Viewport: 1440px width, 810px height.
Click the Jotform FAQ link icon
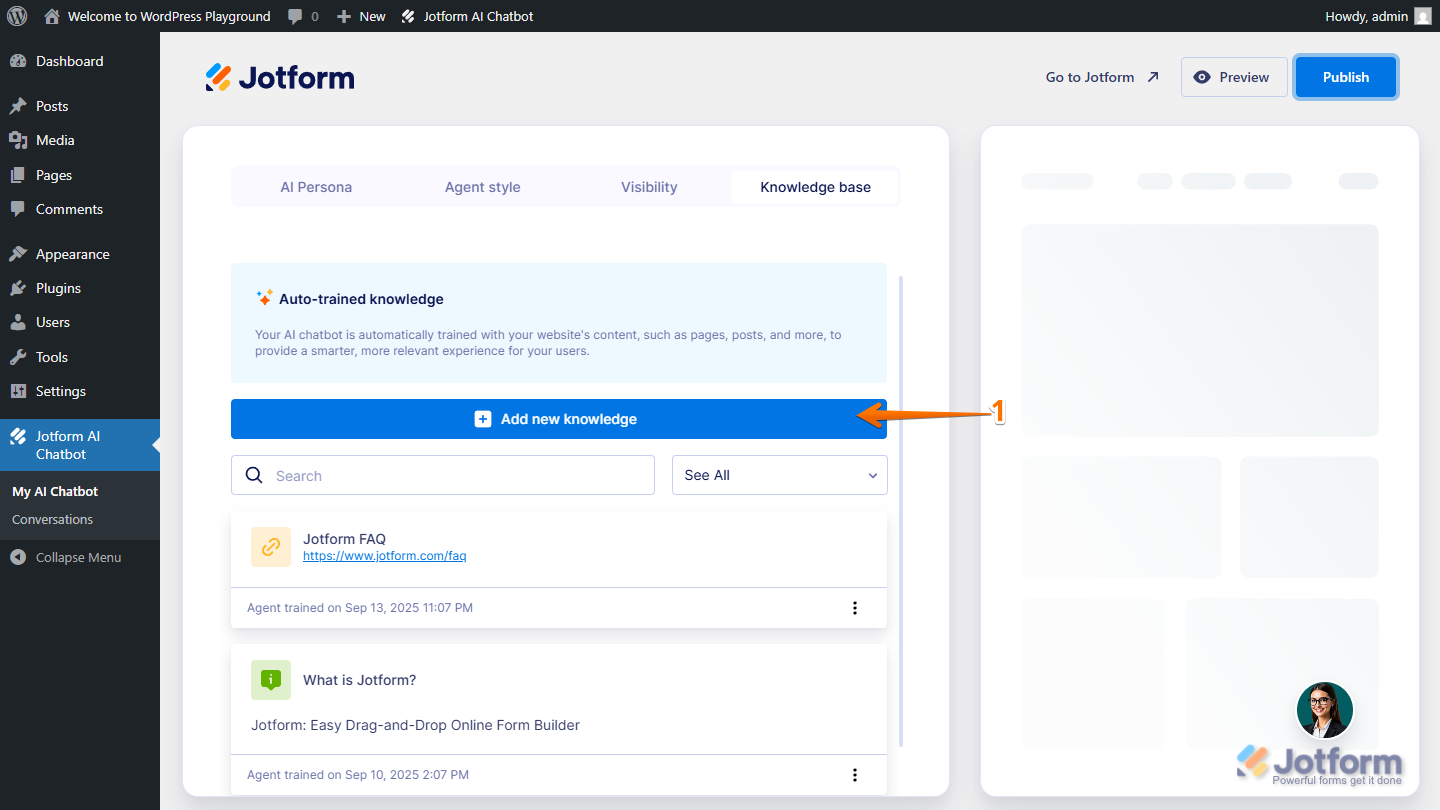point(271,547)
